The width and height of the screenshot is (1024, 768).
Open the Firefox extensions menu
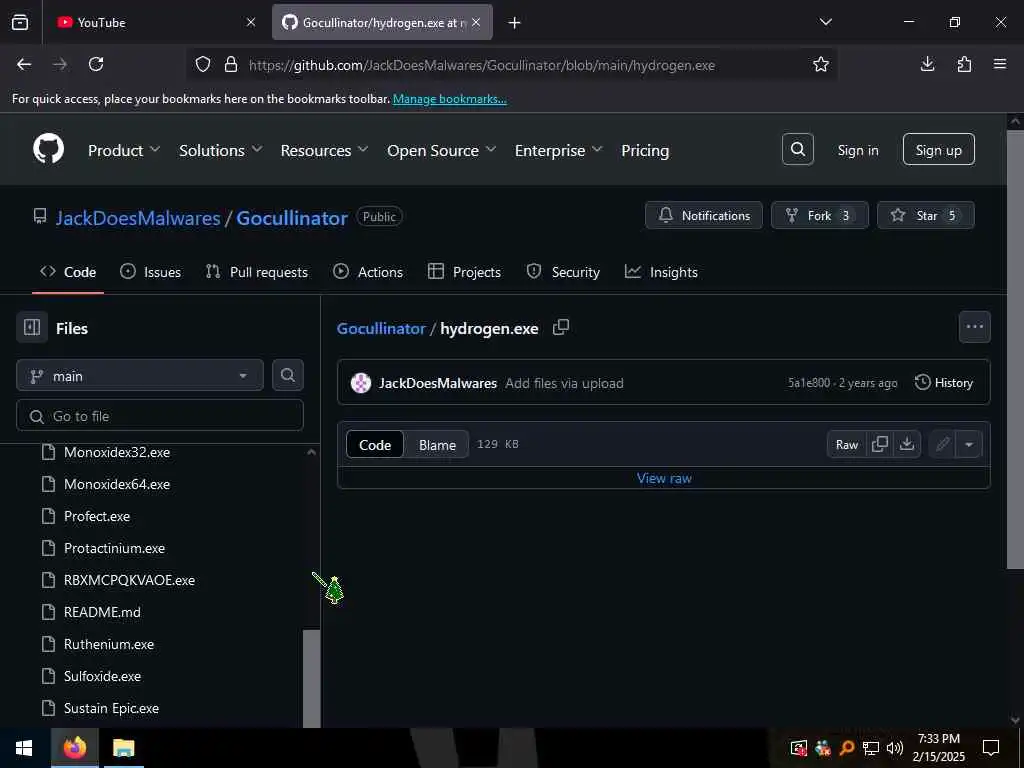[964, 64]
